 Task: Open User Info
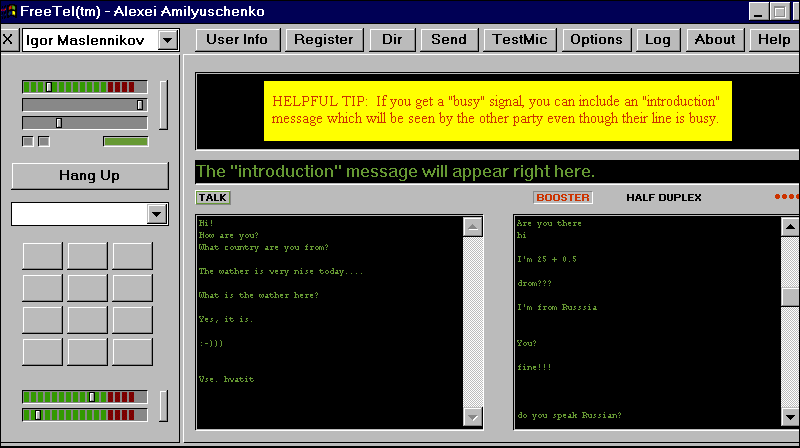point(237,40)
